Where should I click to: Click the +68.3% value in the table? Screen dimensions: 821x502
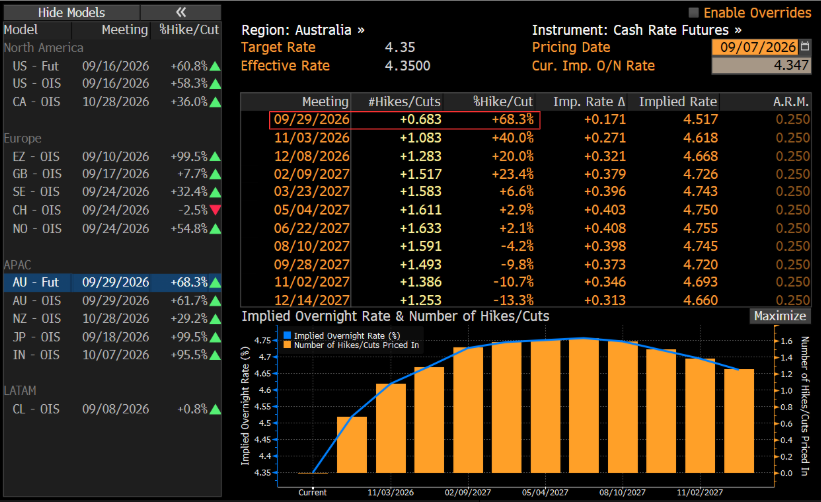point(512,119)
